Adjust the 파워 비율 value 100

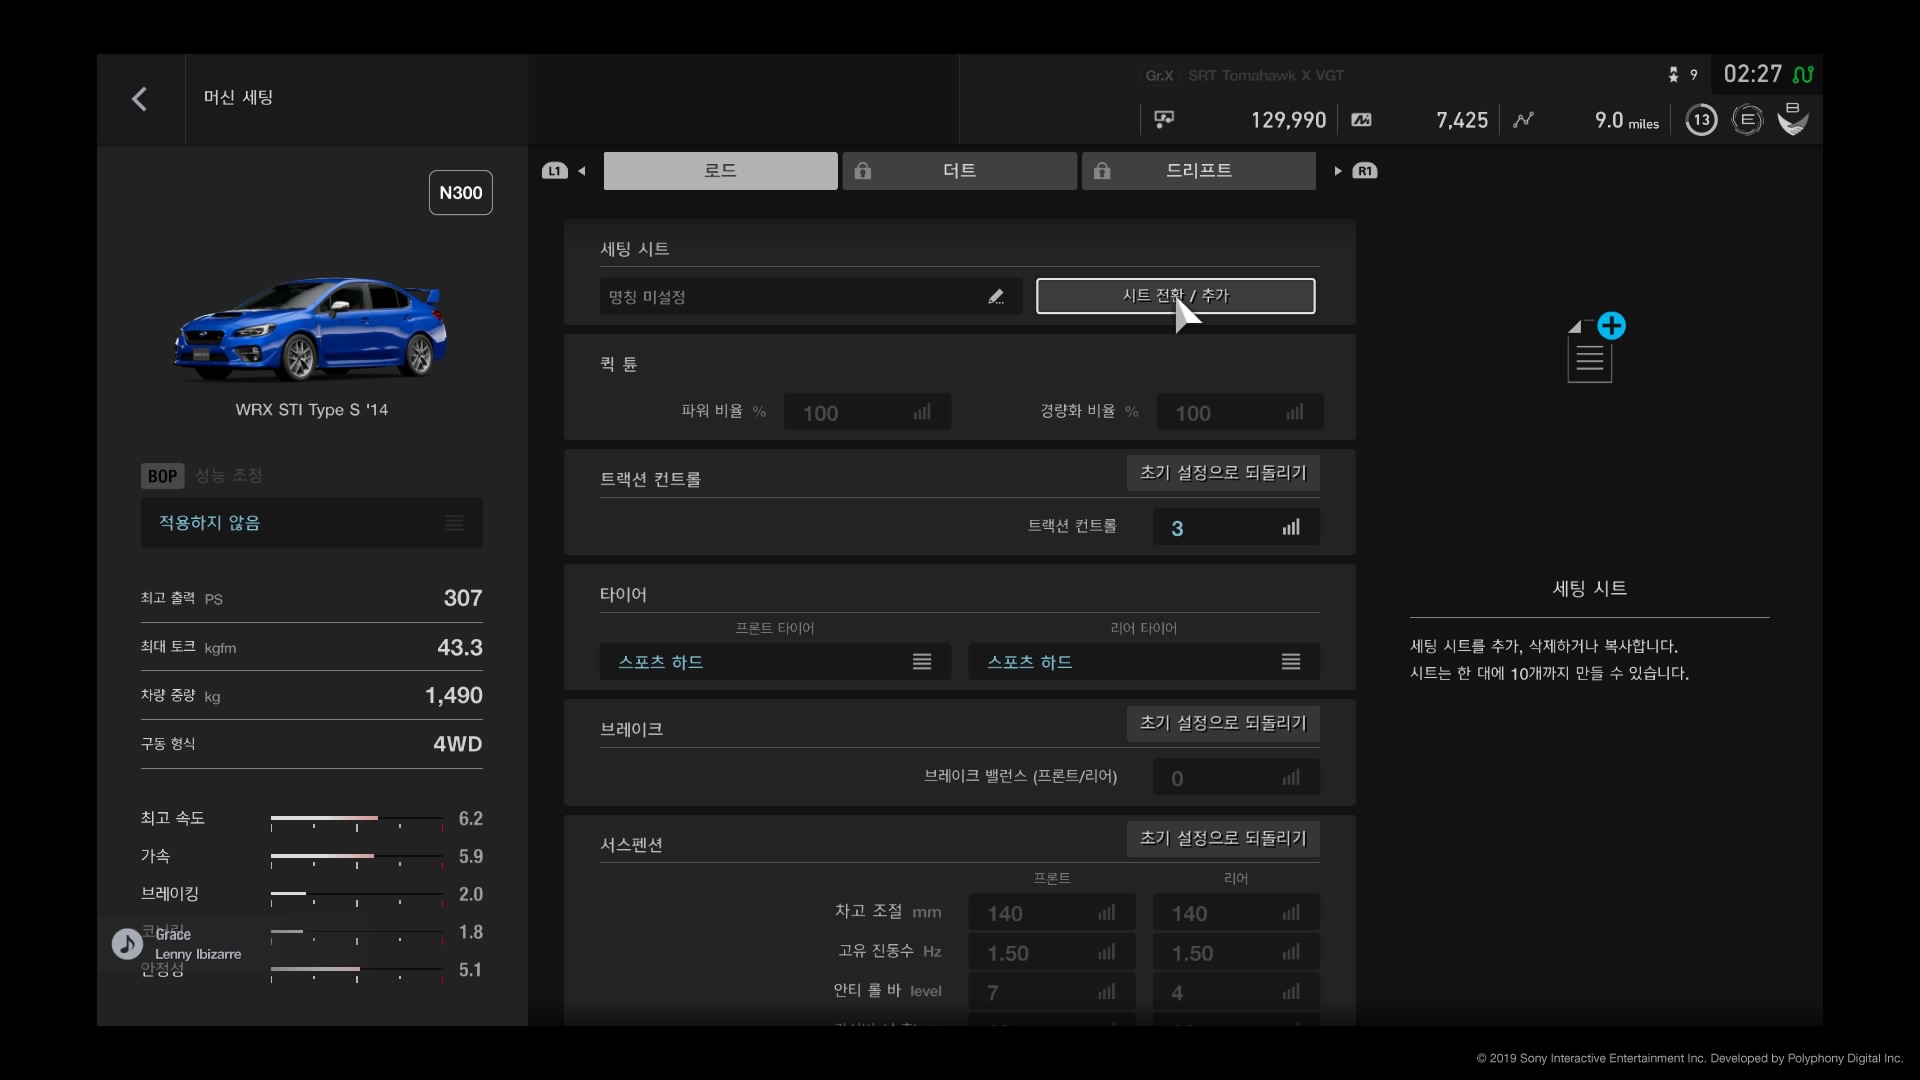point(867,412)
